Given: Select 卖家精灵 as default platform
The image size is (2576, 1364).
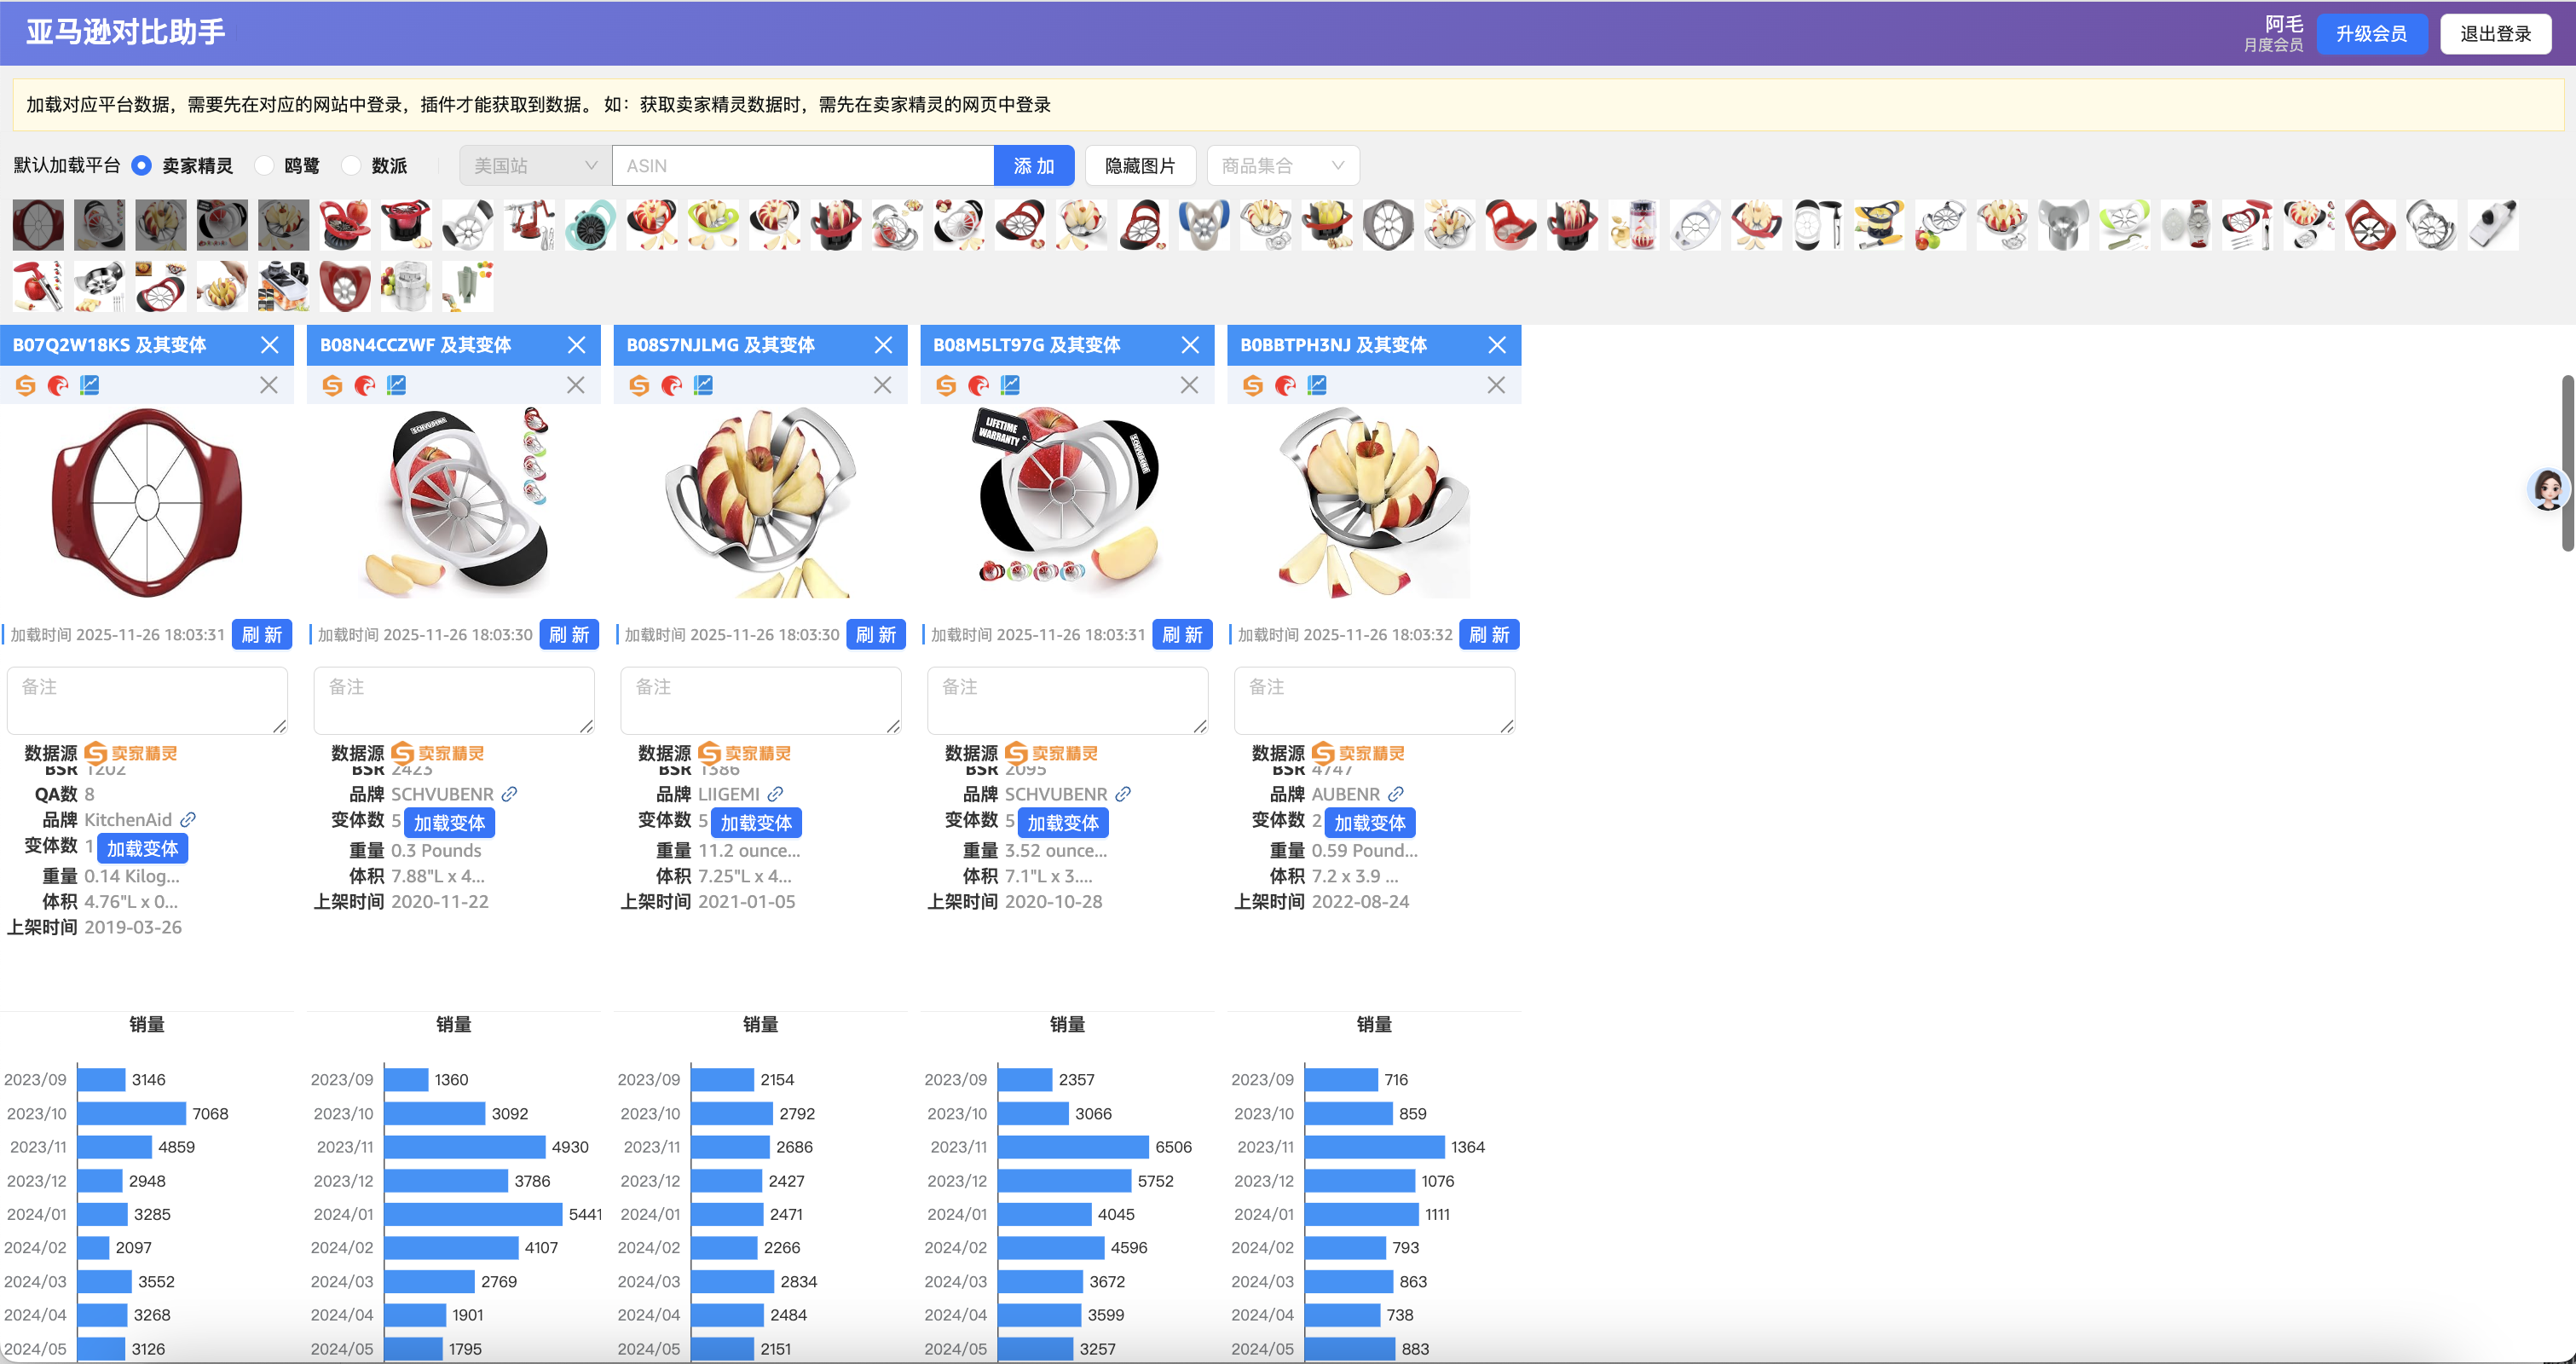Looking at the screenshot, I should 142,166.
